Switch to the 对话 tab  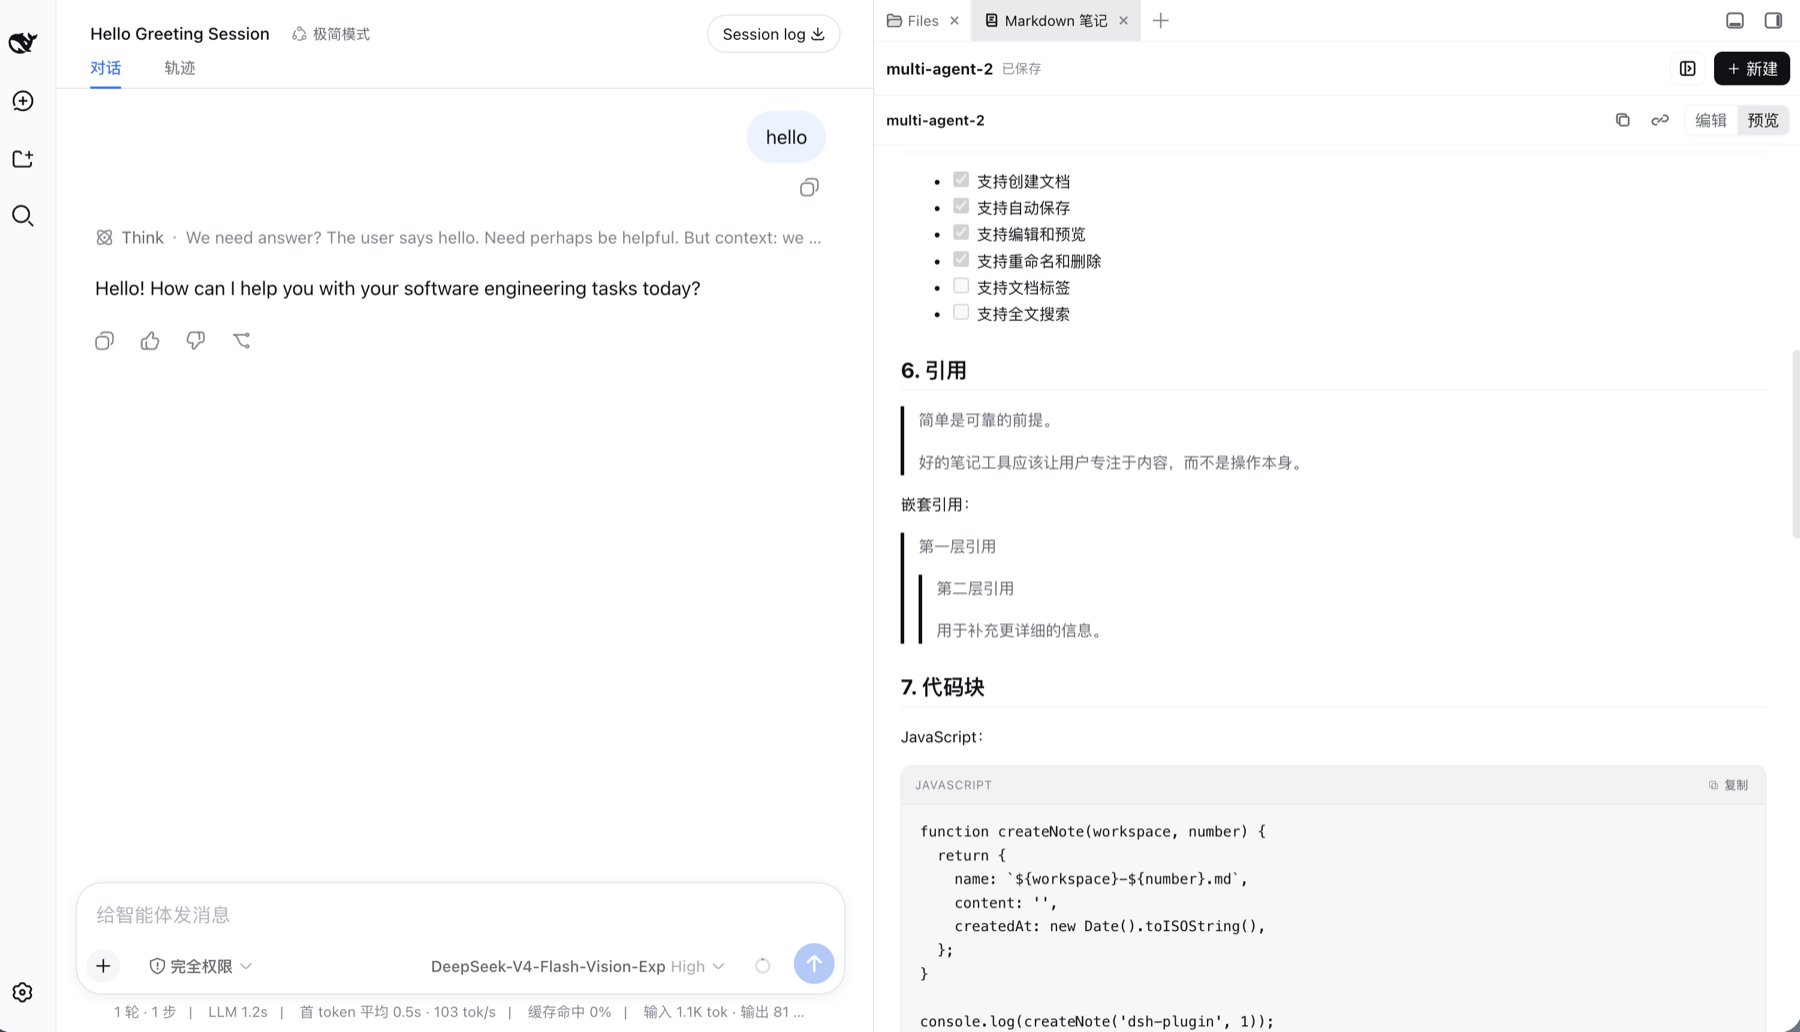[x=105, y=68]
